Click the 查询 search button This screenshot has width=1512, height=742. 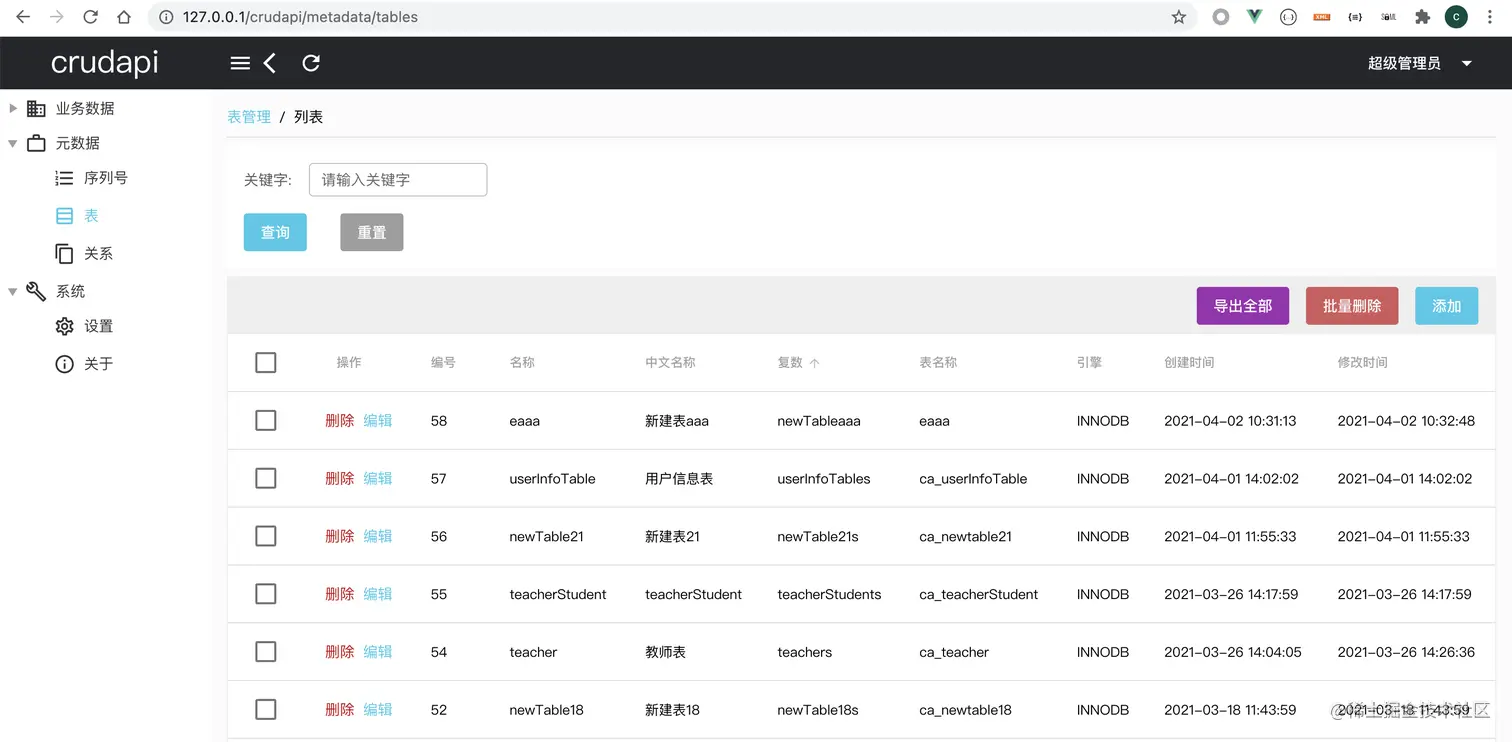[x=275, y=232]
